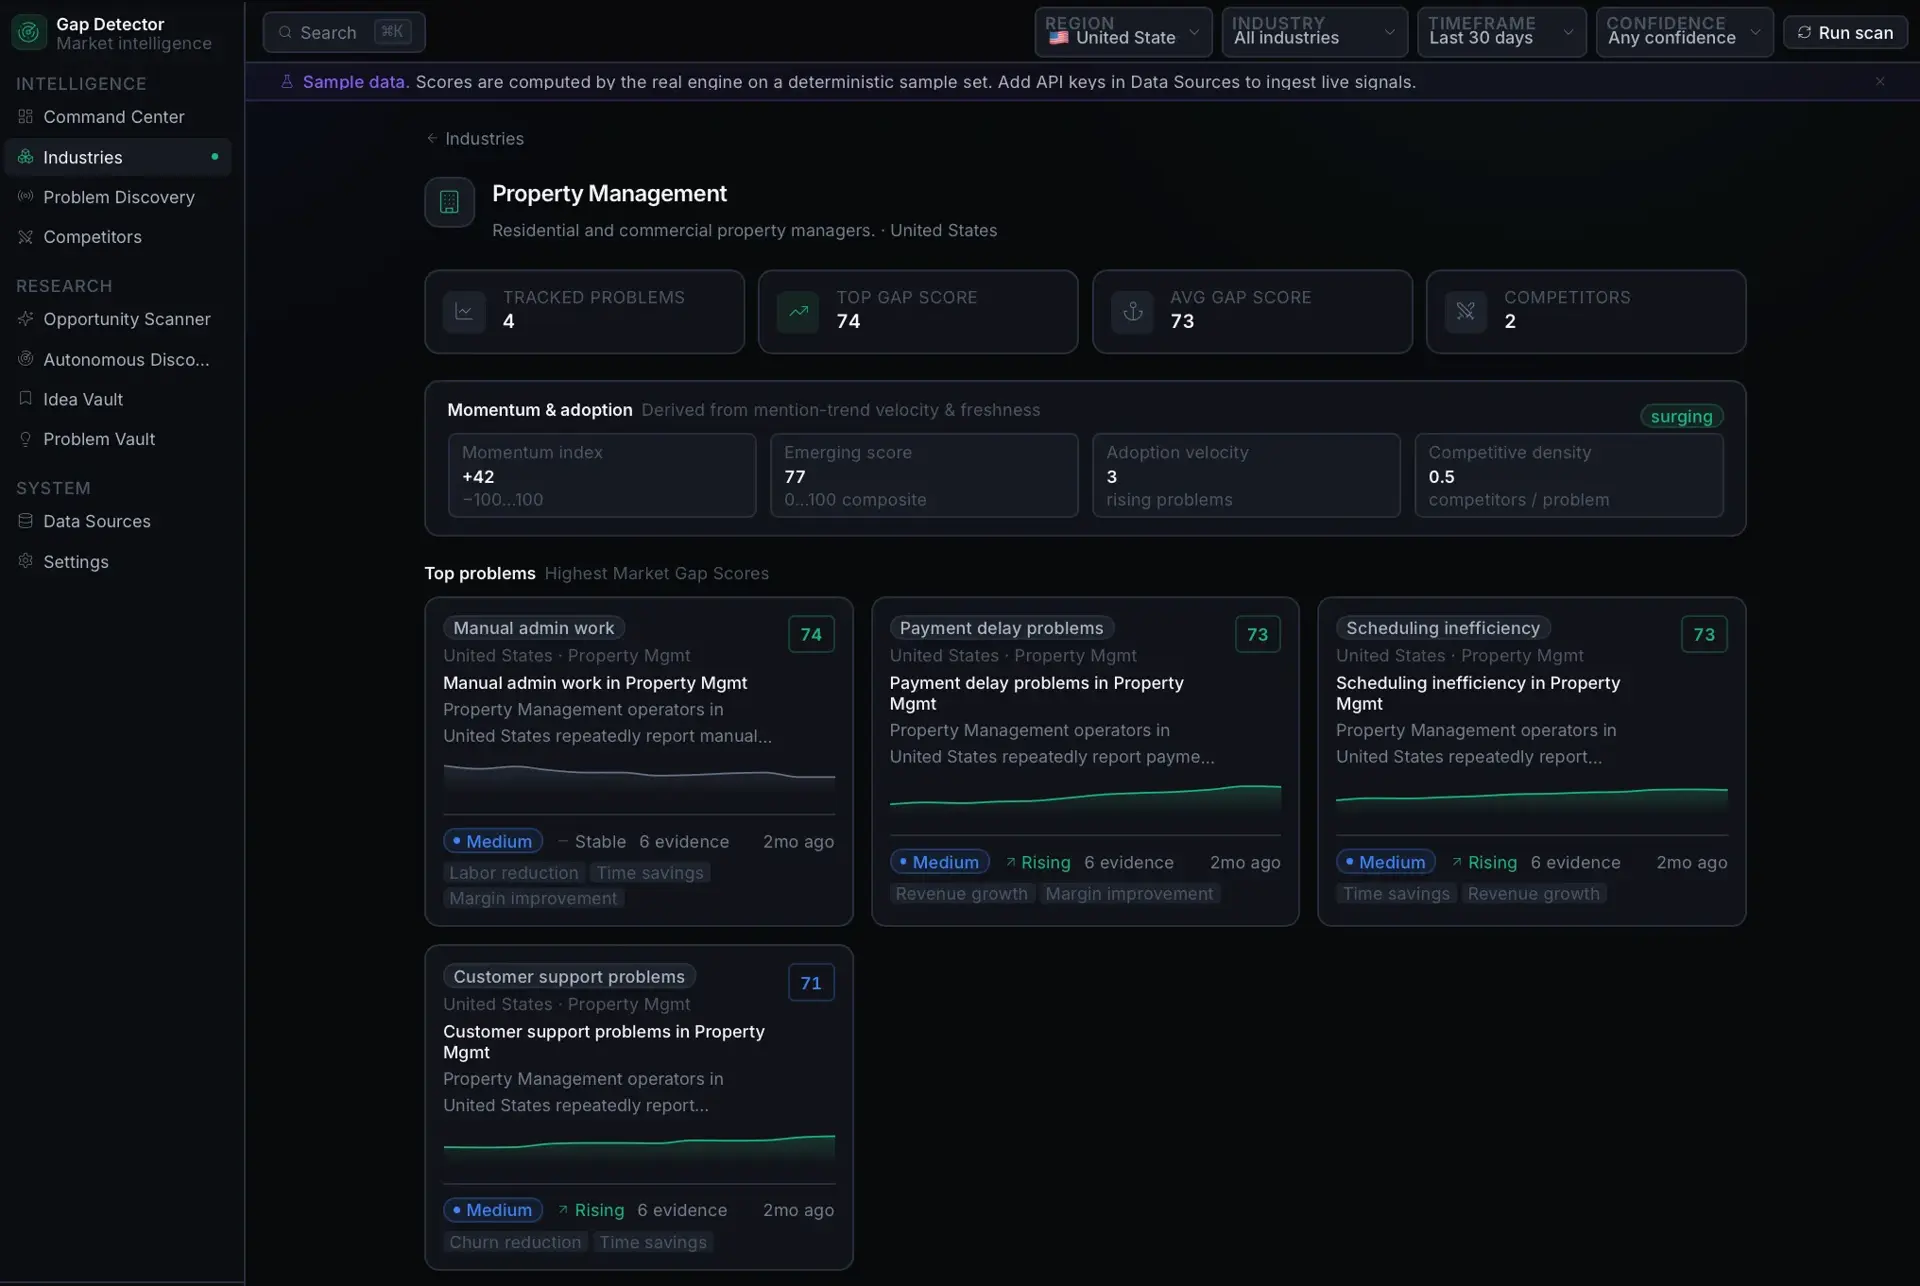Open the Idea Vault
Viewport: 1920px width, 1286px height.
click(118, 399)
